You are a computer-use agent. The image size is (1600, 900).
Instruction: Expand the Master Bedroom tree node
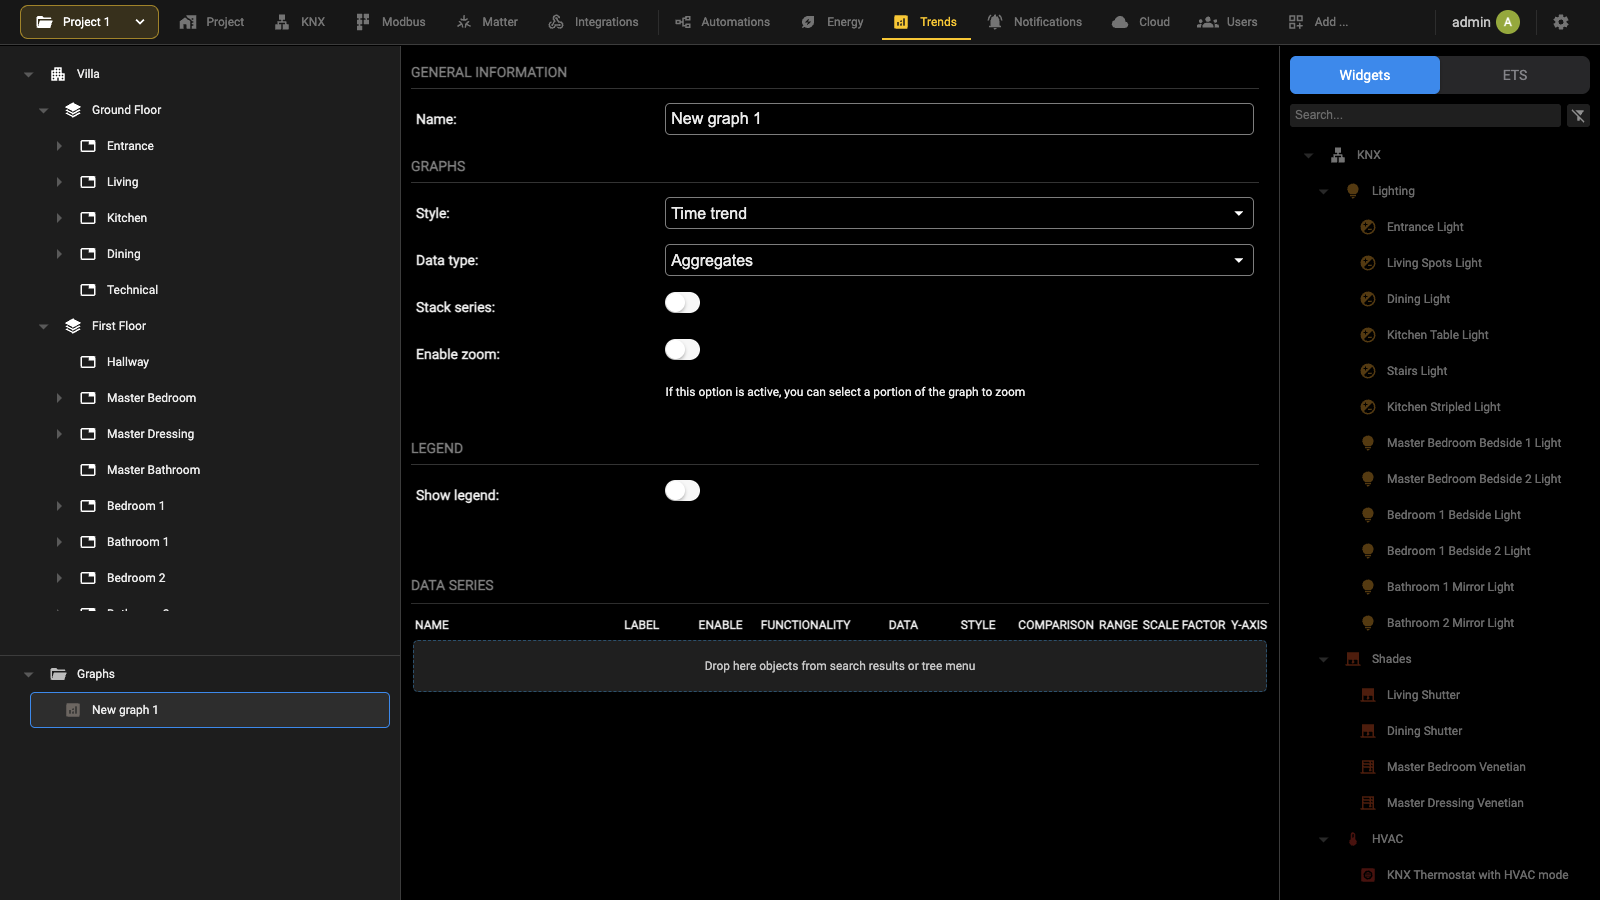pos(59,398)
